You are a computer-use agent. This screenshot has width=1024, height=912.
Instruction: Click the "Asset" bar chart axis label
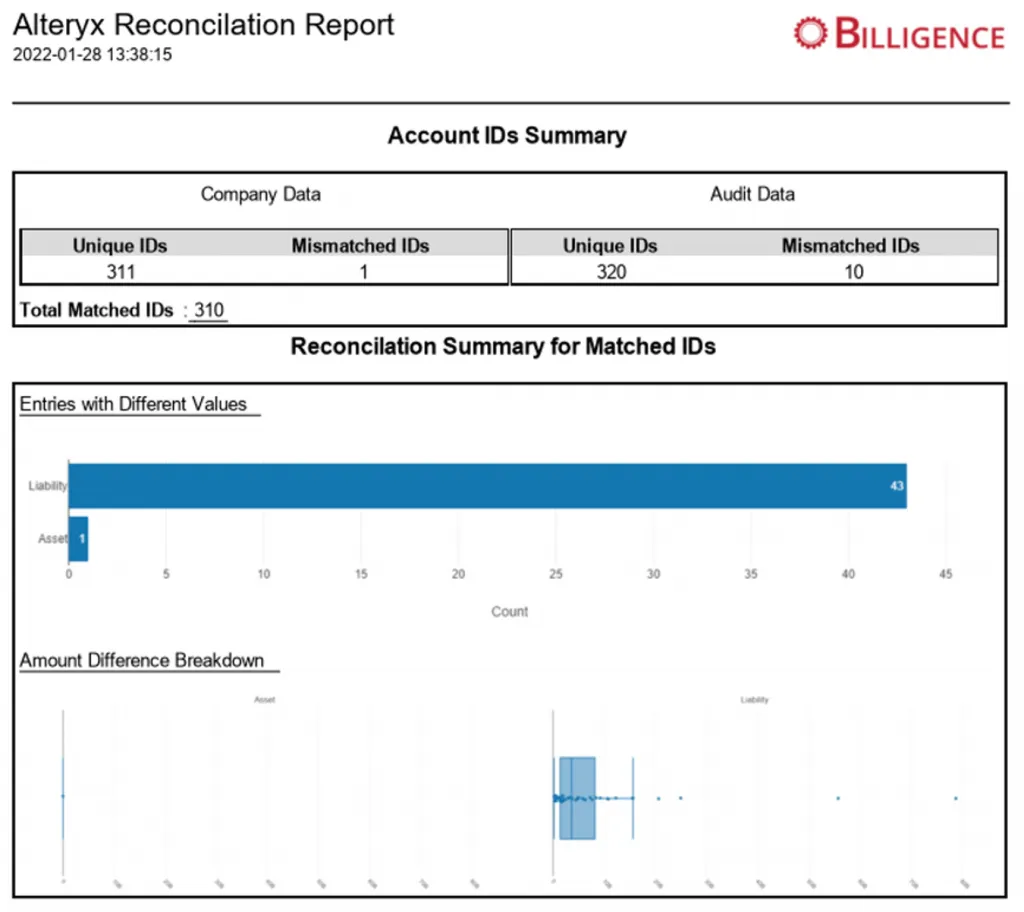[x=53, y=539]
